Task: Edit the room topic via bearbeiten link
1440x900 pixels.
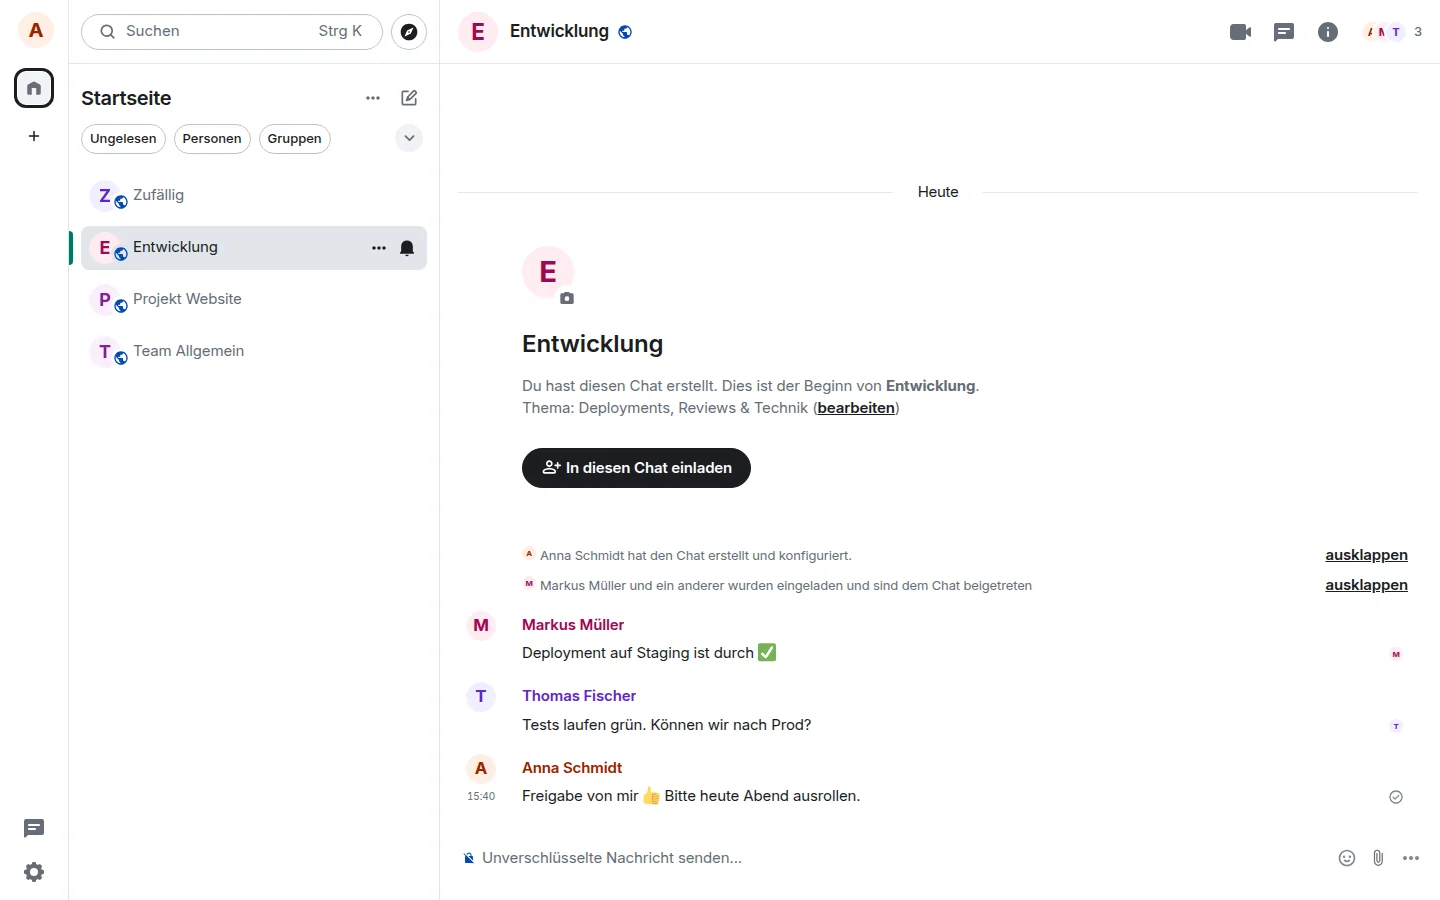Action: pos(856,408)
